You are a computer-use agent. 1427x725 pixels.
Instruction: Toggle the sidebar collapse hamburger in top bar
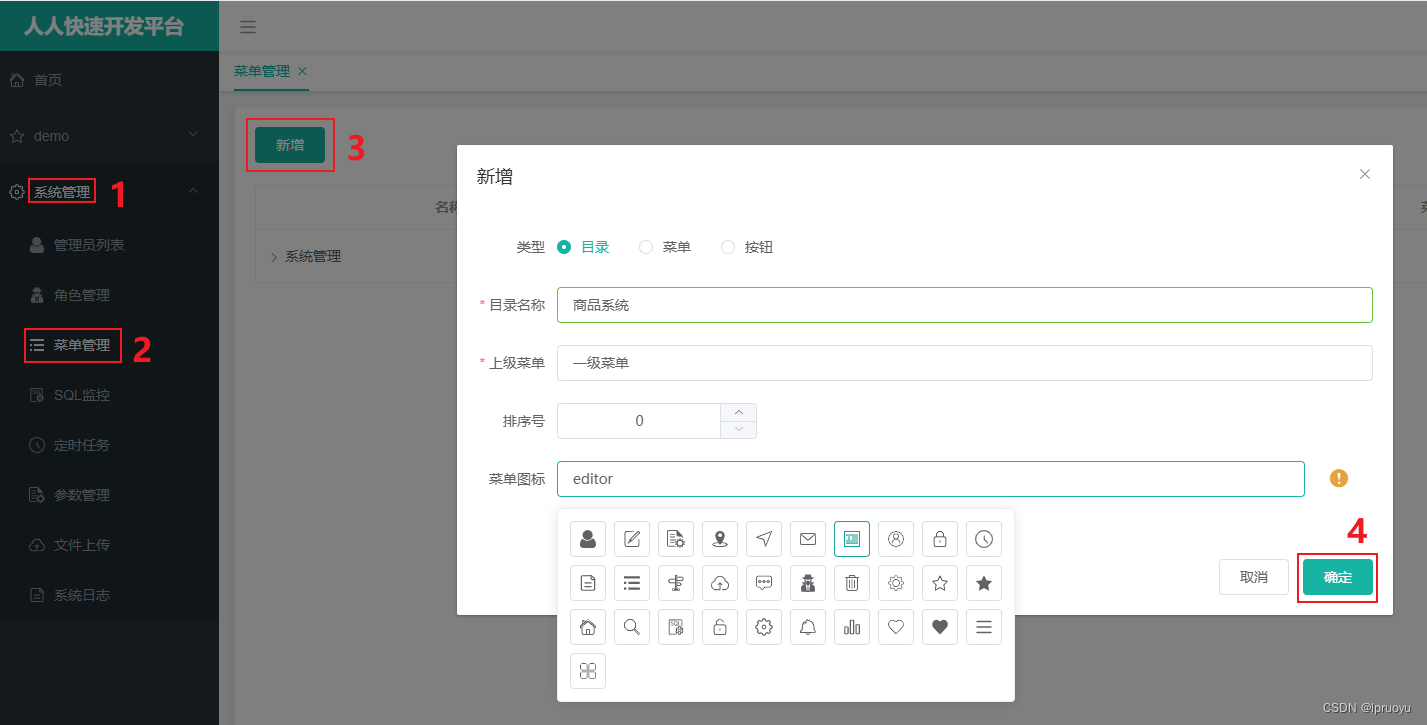point(248,27)
